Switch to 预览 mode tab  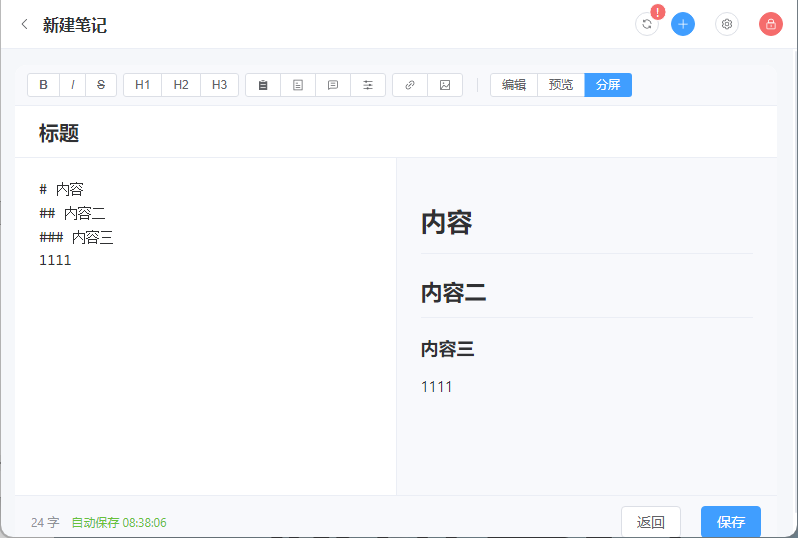pos(561,84)
